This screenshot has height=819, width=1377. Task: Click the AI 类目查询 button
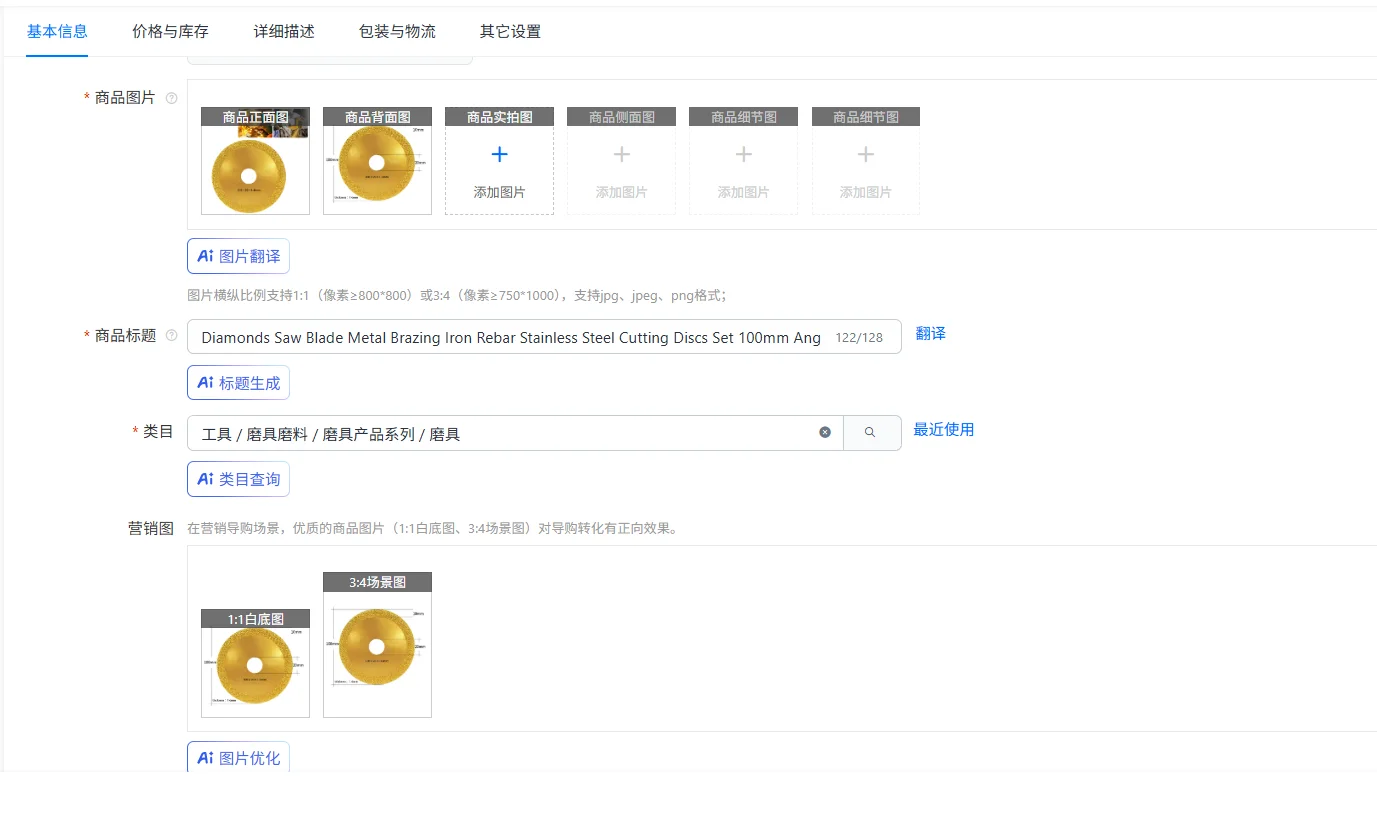[x=238, y=479]
